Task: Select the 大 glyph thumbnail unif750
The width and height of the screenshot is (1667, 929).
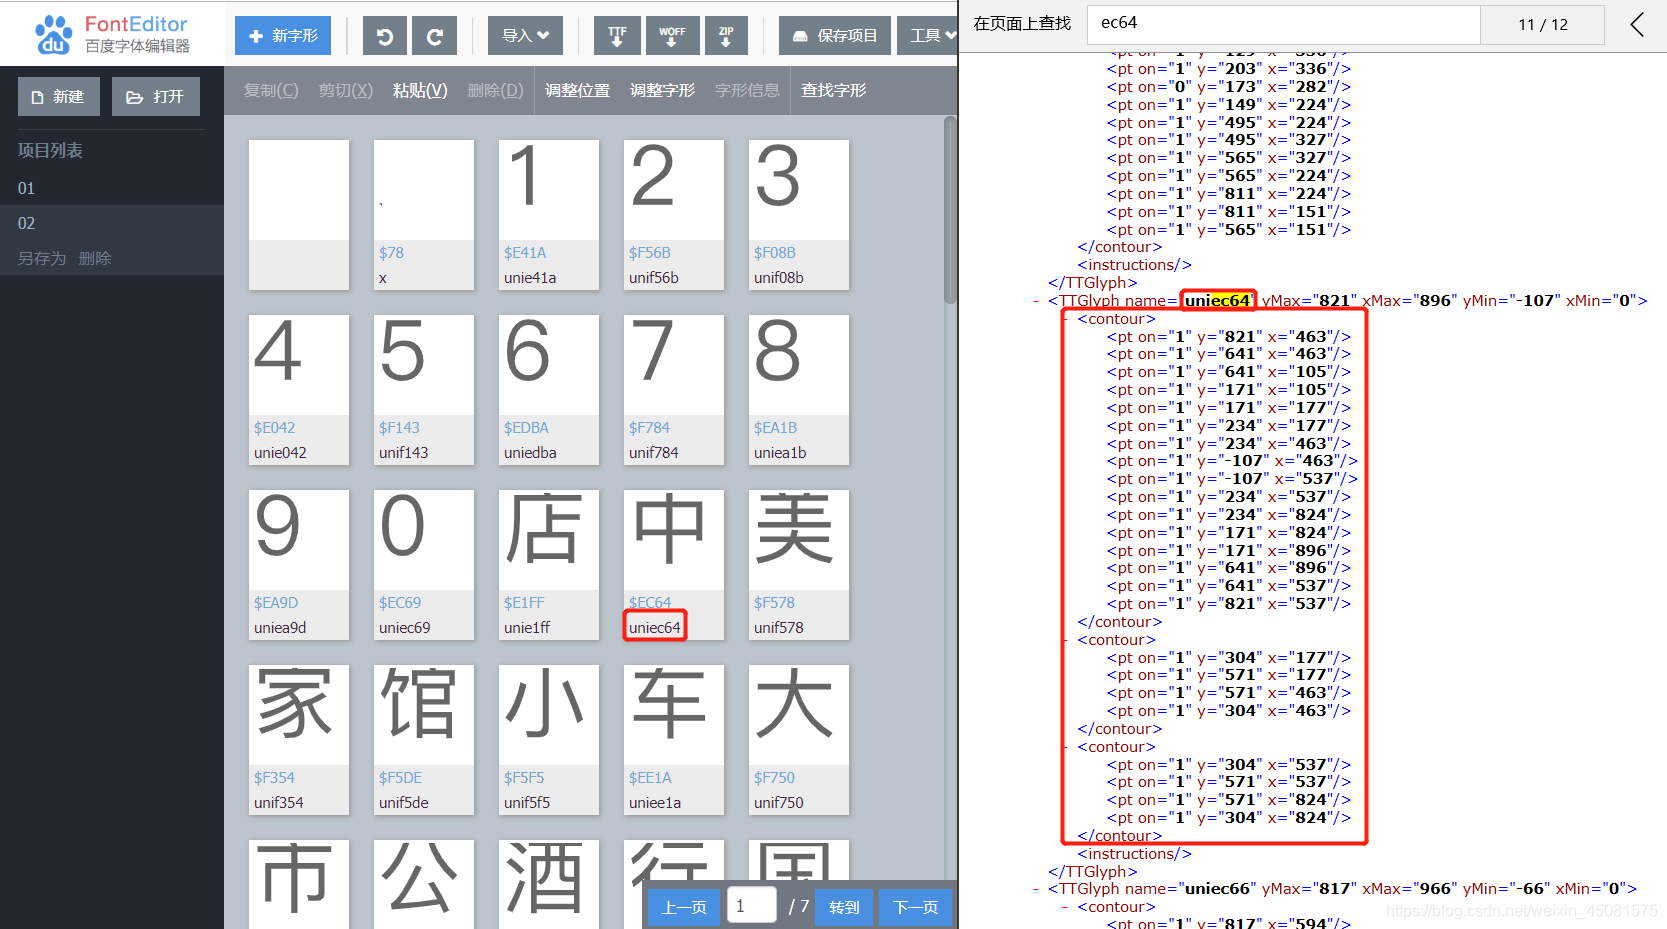Action: point(799,740)
